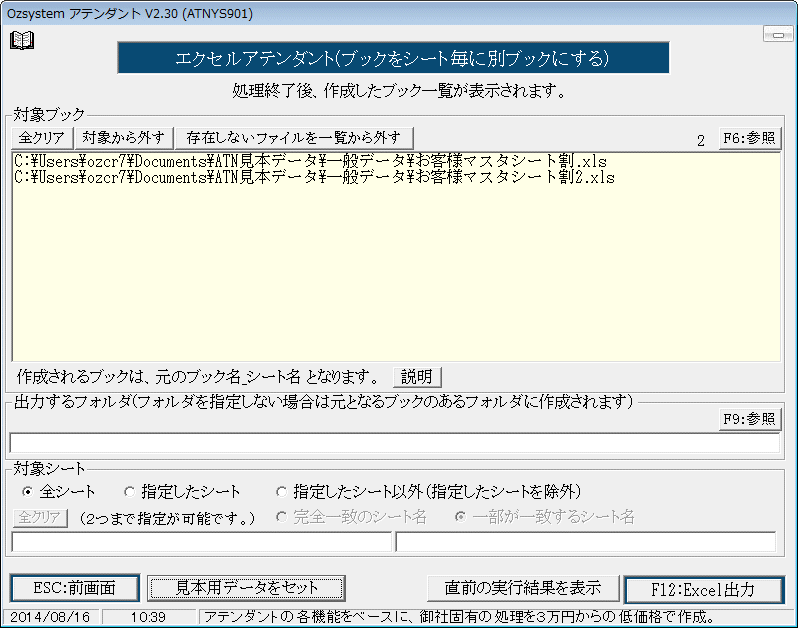The width and height of the screenshot is (798, 628).
Task: Click 存在しないファイルを一覧から外す button
Action: 294,138
